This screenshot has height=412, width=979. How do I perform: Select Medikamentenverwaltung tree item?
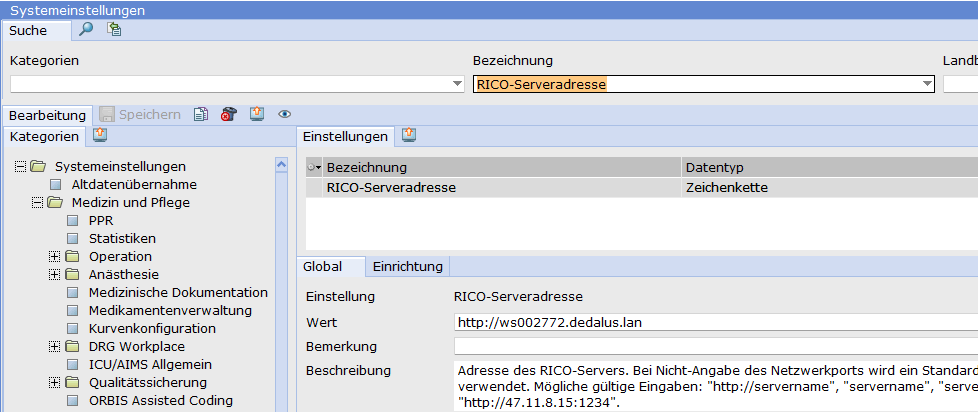pos(170,310)
